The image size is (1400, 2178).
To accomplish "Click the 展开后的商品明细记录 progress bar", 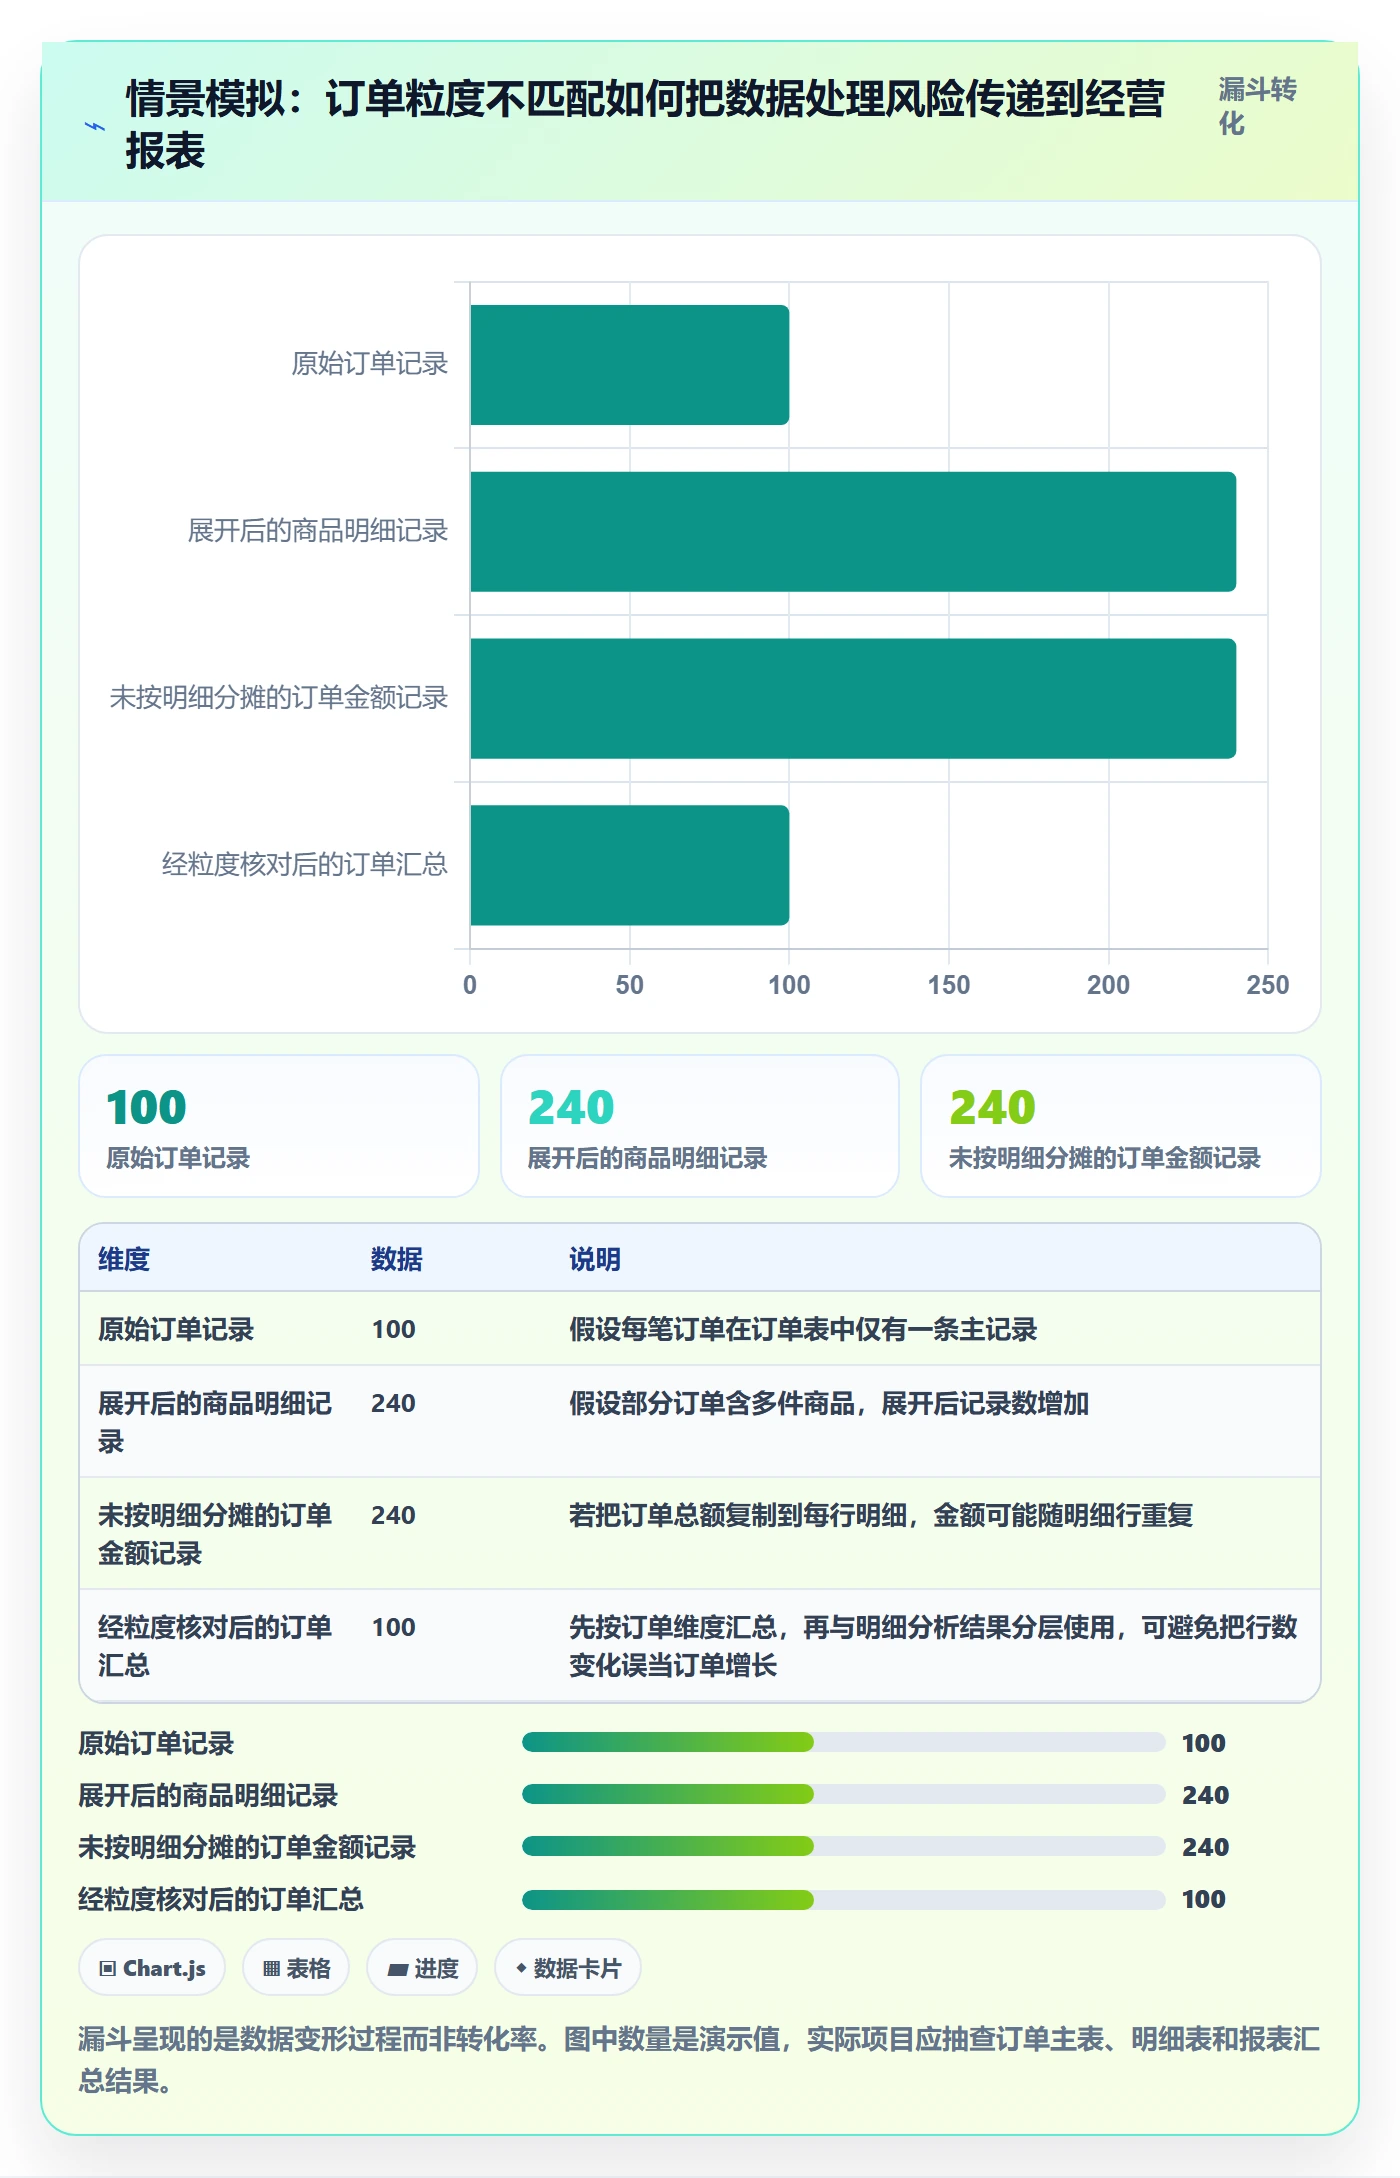I will point(843,1795).
